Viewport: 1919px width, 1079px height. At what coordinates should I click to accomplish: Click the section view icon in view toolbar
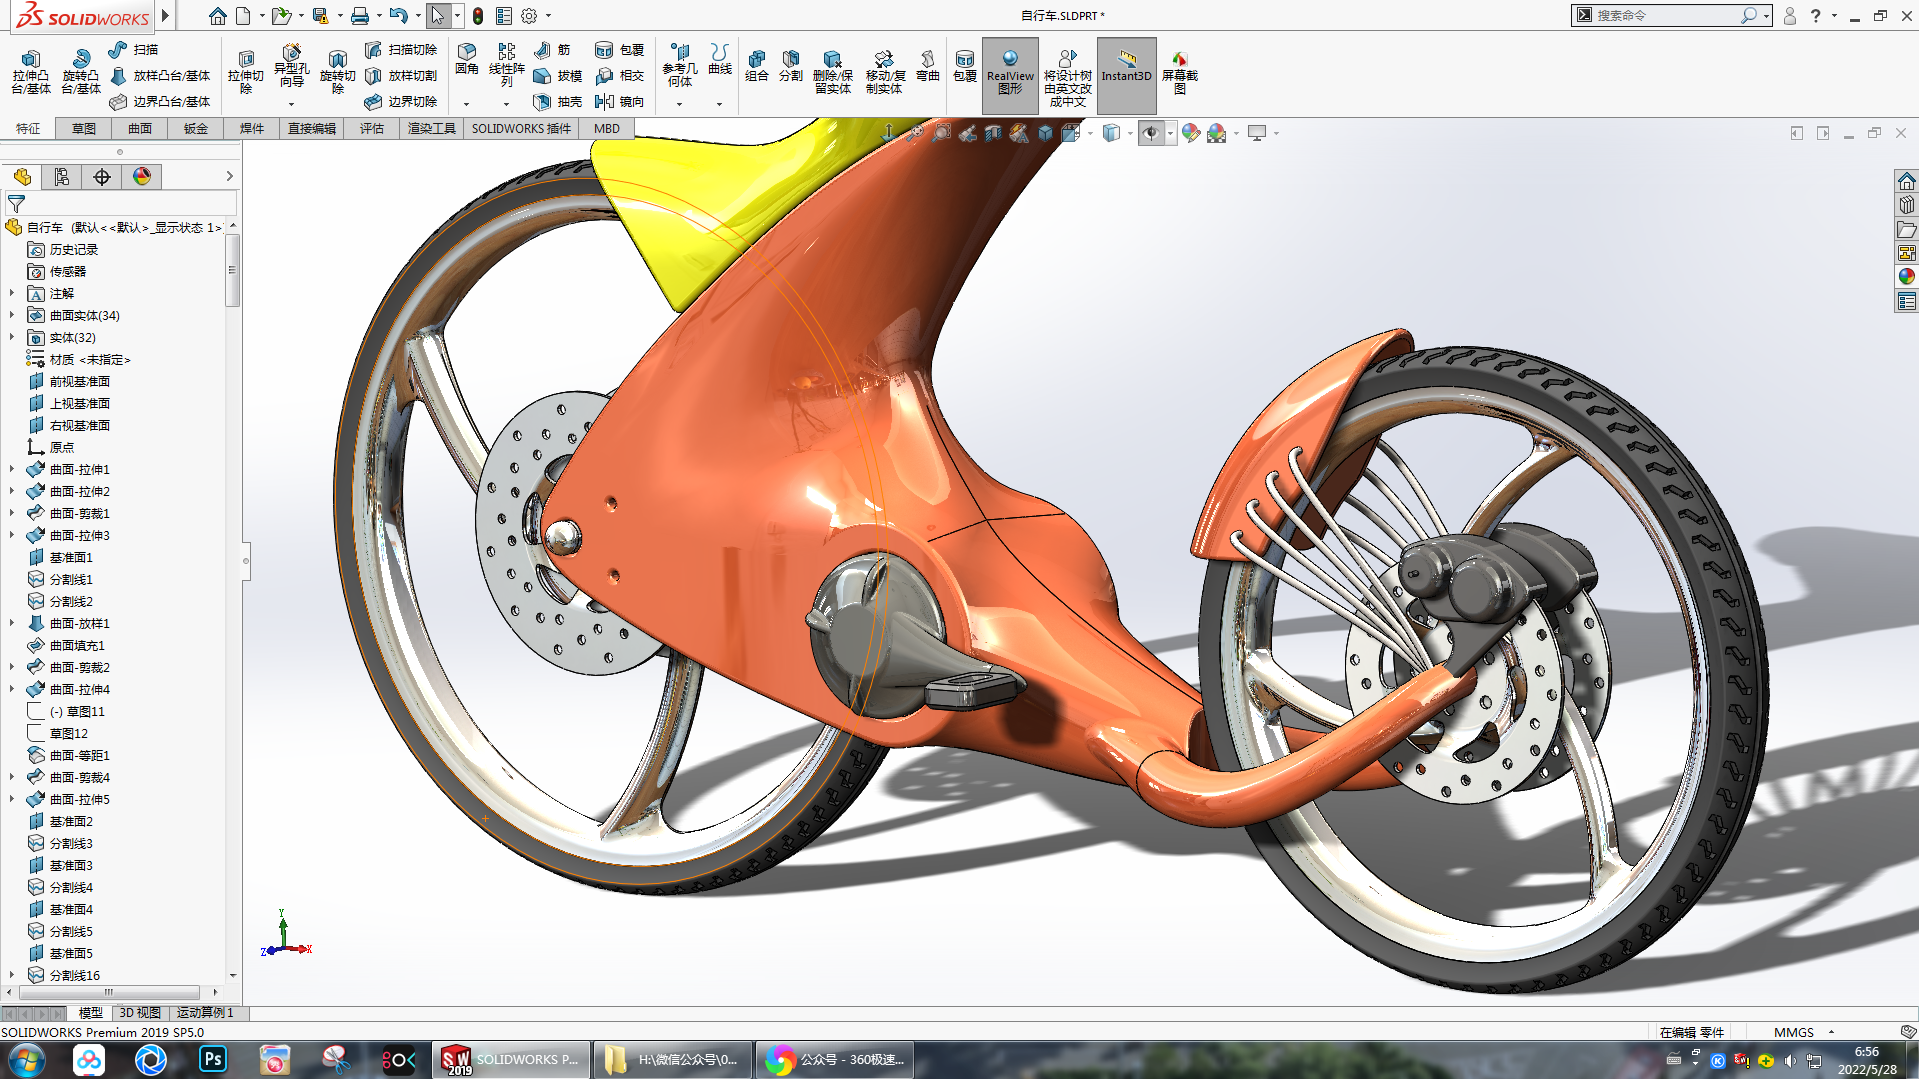pyautogui.click(x=993, y=133)
